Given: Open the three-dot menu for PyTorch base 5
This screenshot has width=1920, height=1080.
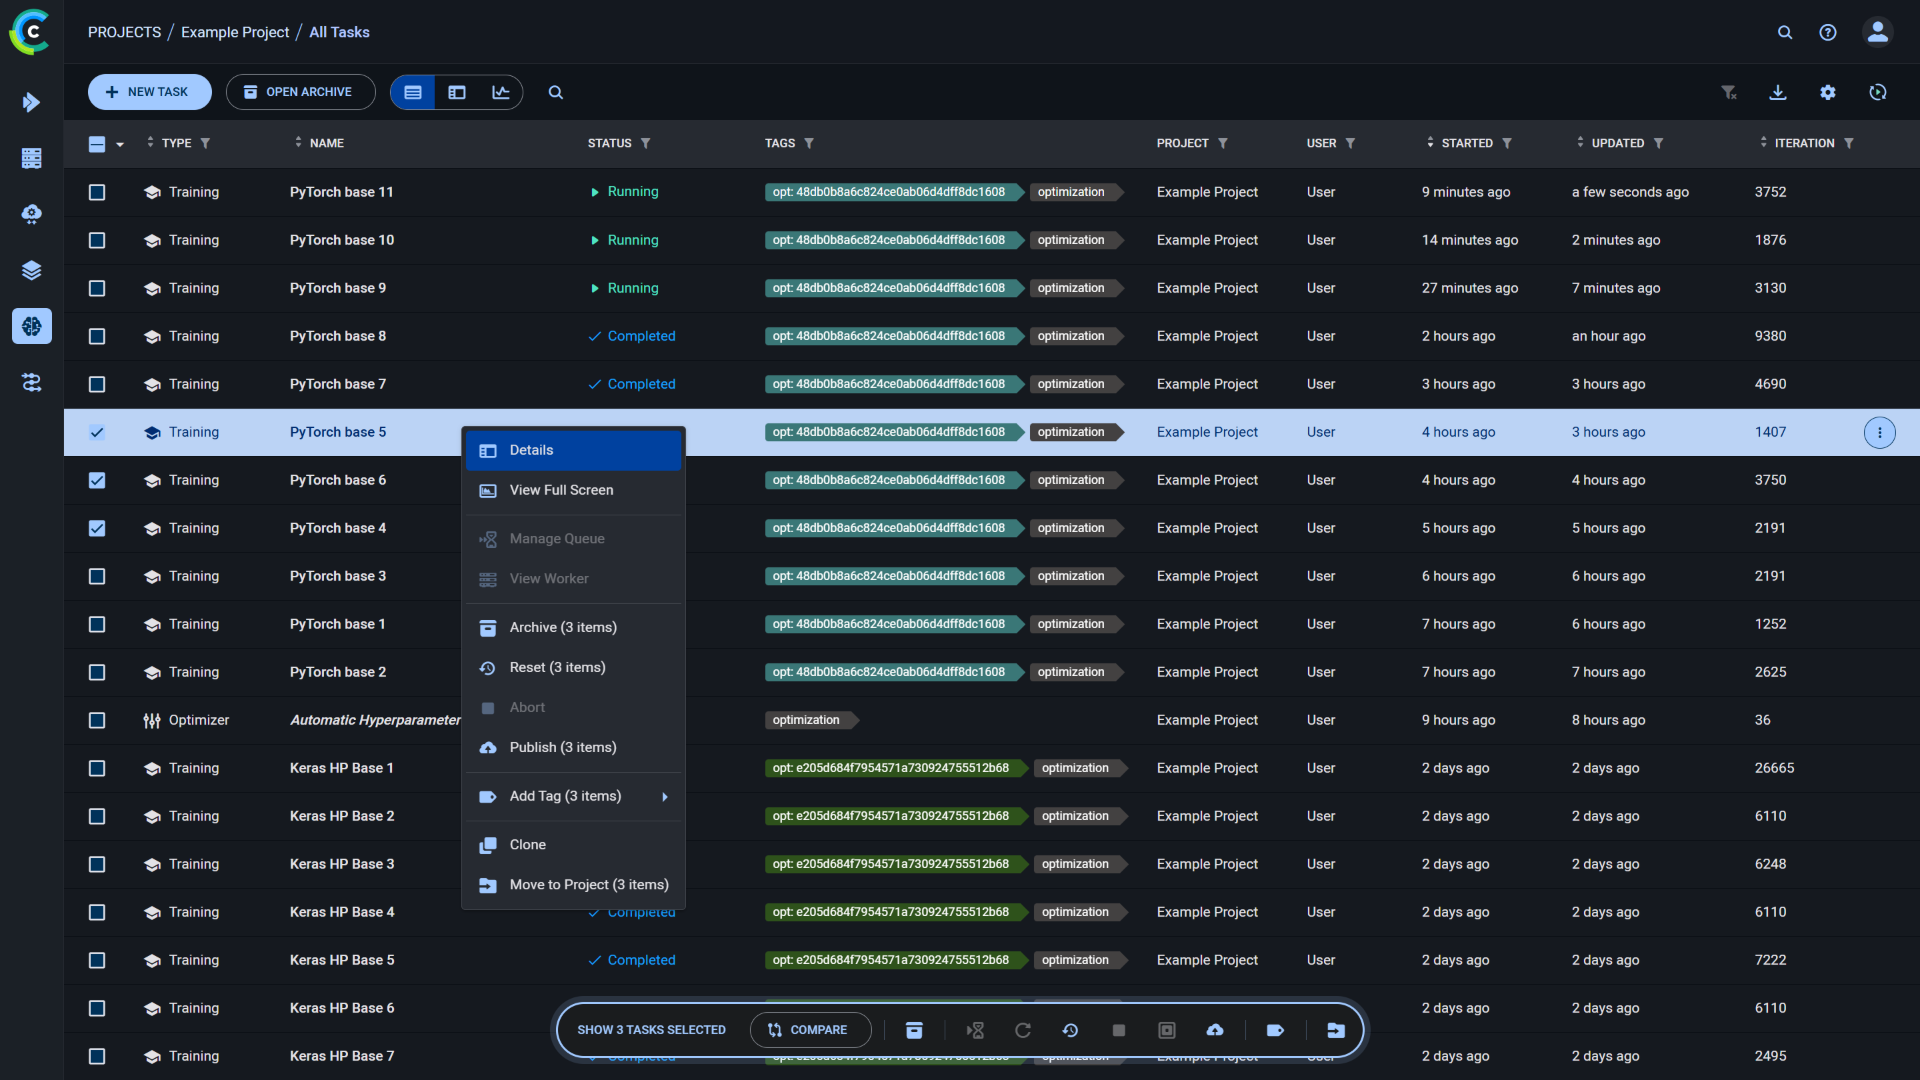Looking at the screenshot, I should click(x=1880, y=432).
